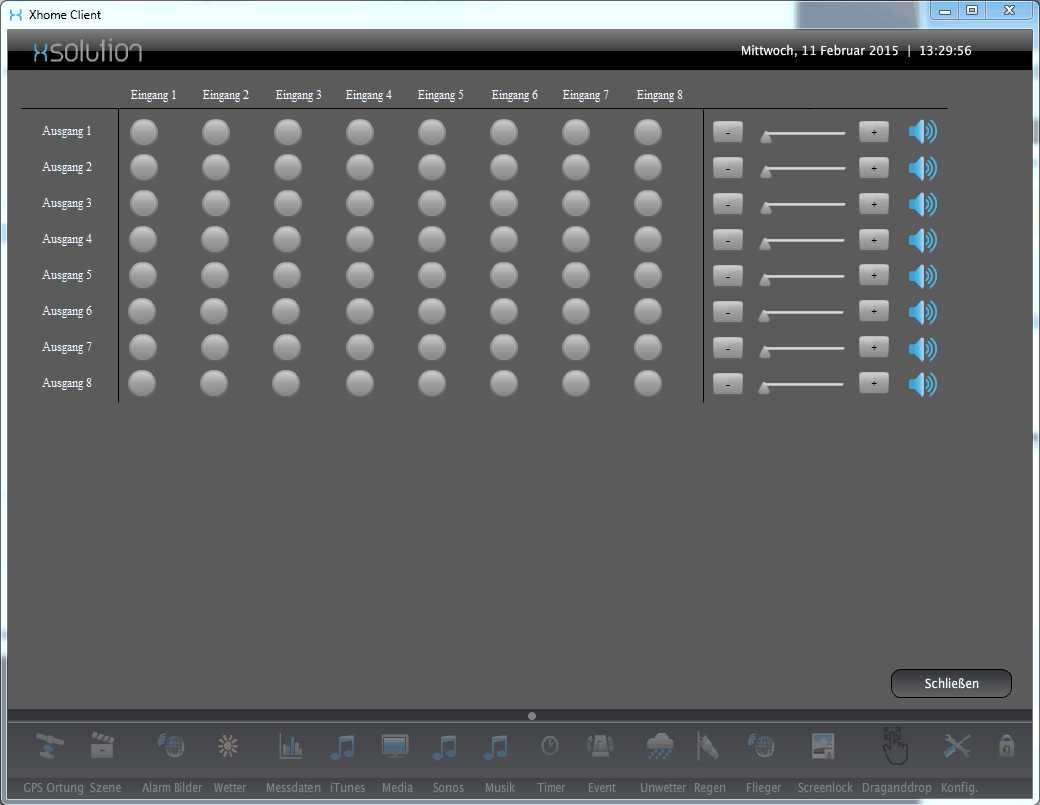1040x805 pixels.
Task: Route Eingang 4 to Ausgang 3
Action: [360, 204]
